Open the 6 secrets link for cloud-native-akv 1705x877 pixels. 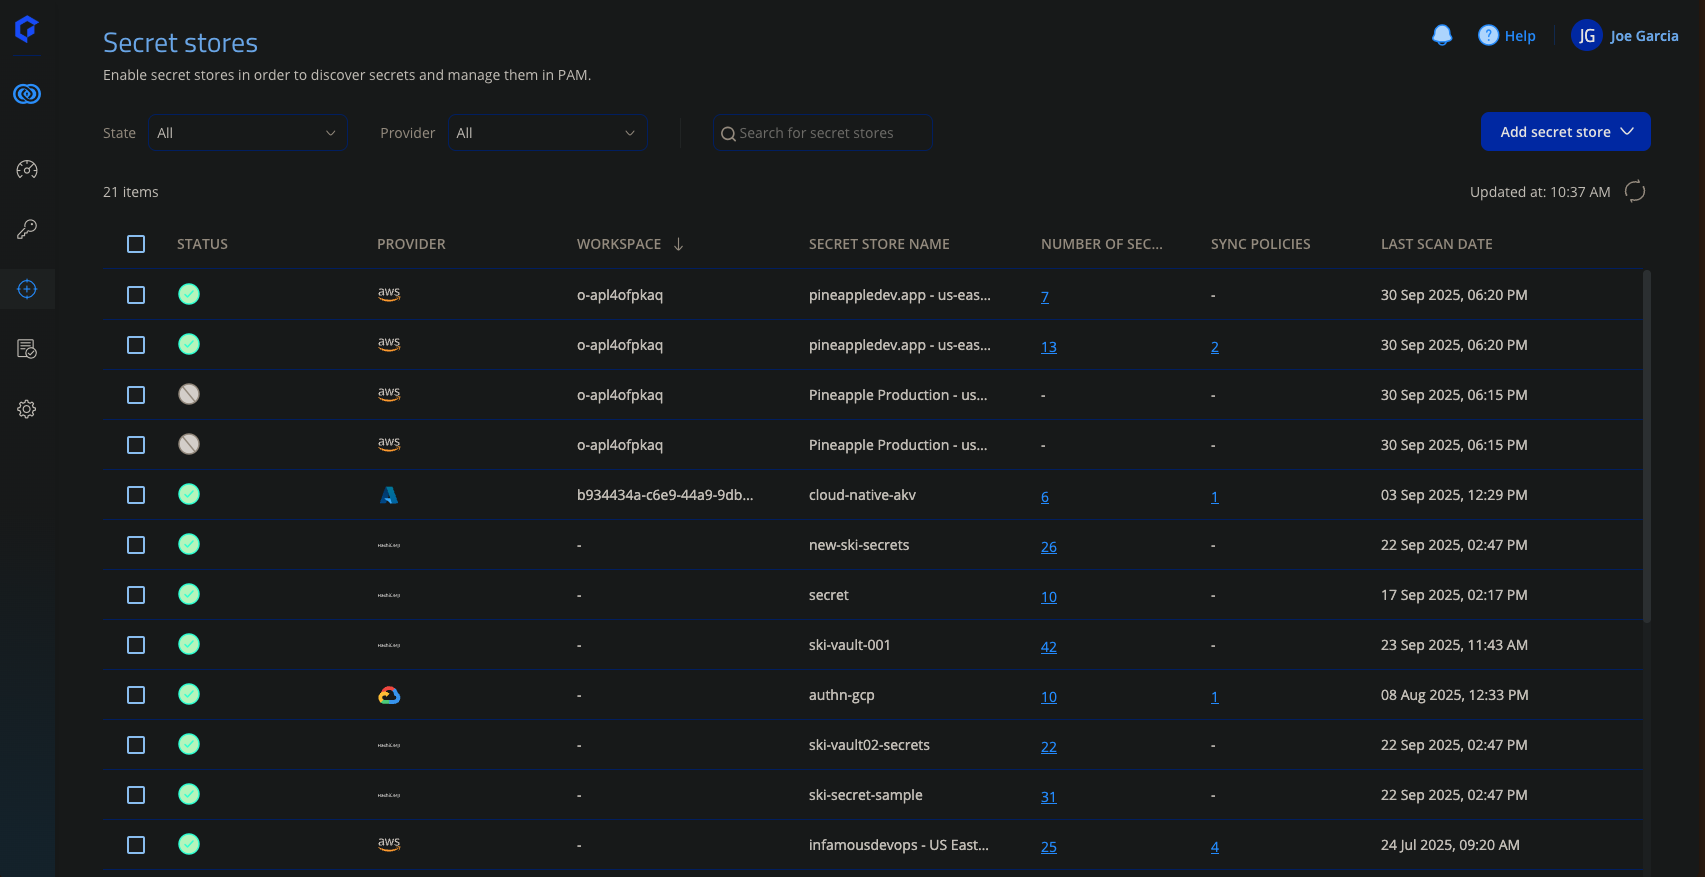tap(1044, 496)
